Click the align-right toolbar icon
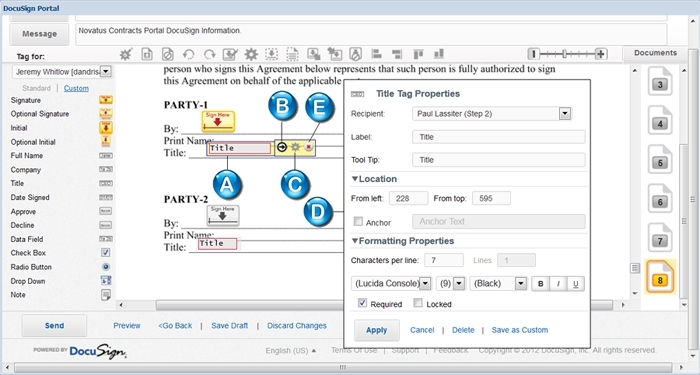Image resolution: width=700 pixels, height=375 pixels. pos(397,54)
